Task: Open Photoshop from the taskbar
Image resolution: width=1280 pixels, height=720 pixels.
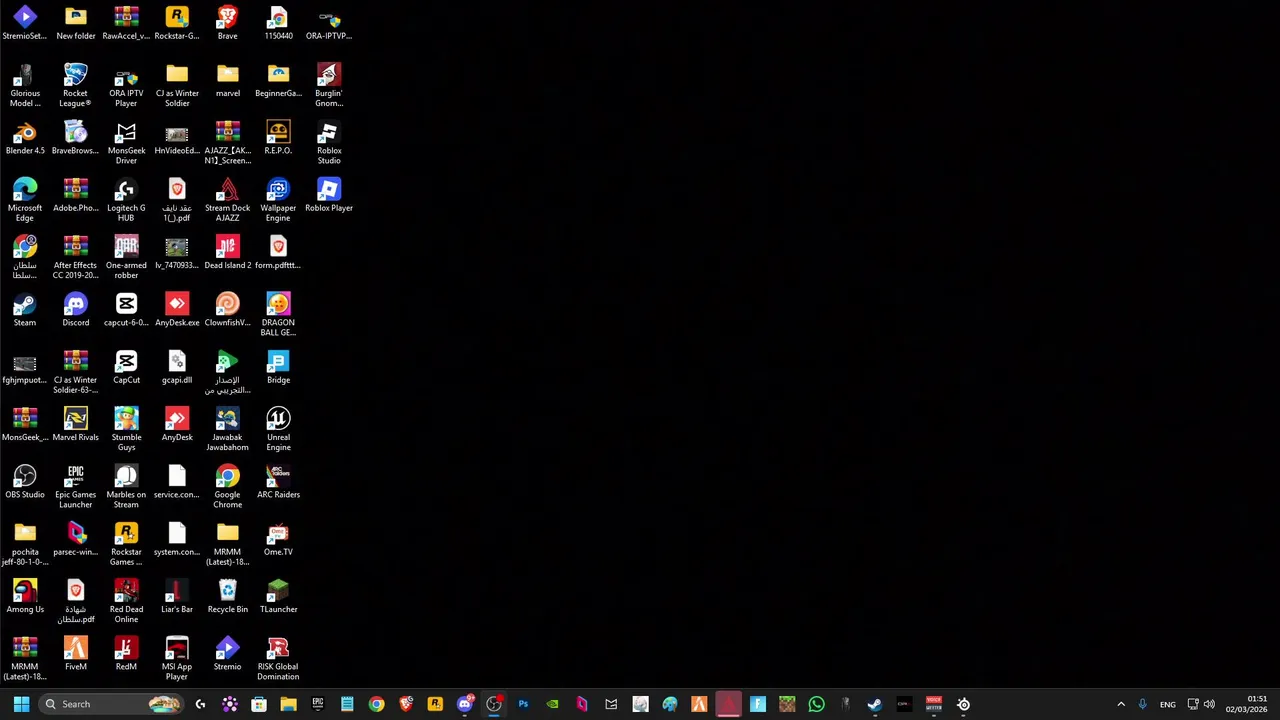Action: tap(523, 704)
